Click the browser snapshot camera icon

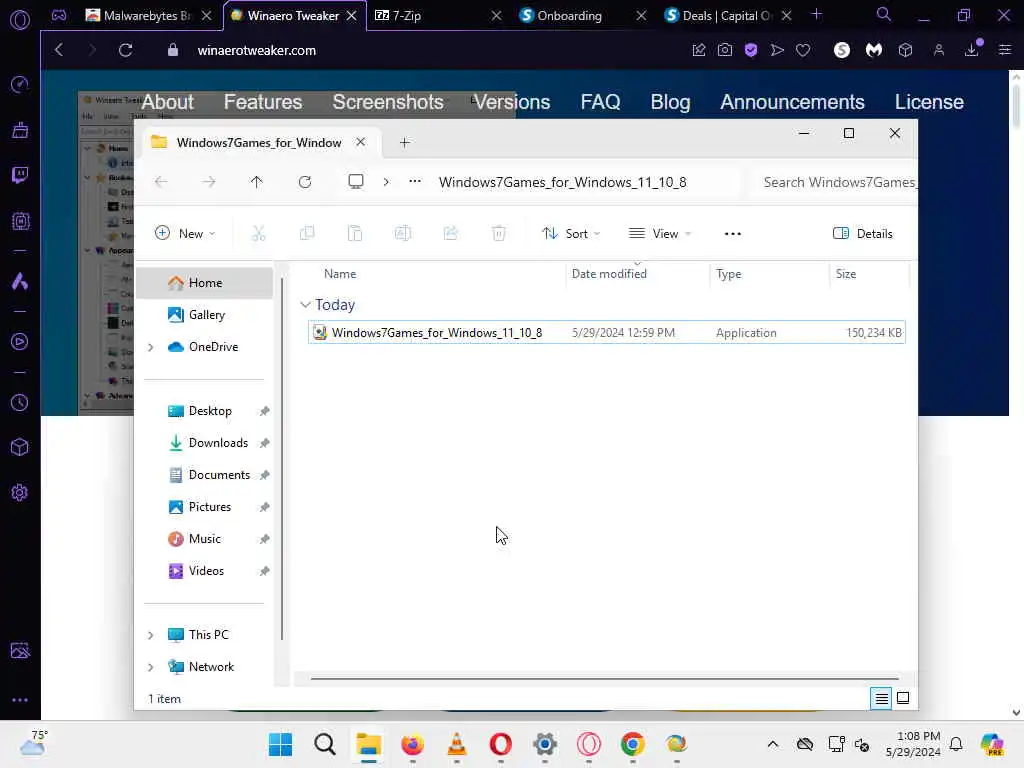click(x=725, y=50)
